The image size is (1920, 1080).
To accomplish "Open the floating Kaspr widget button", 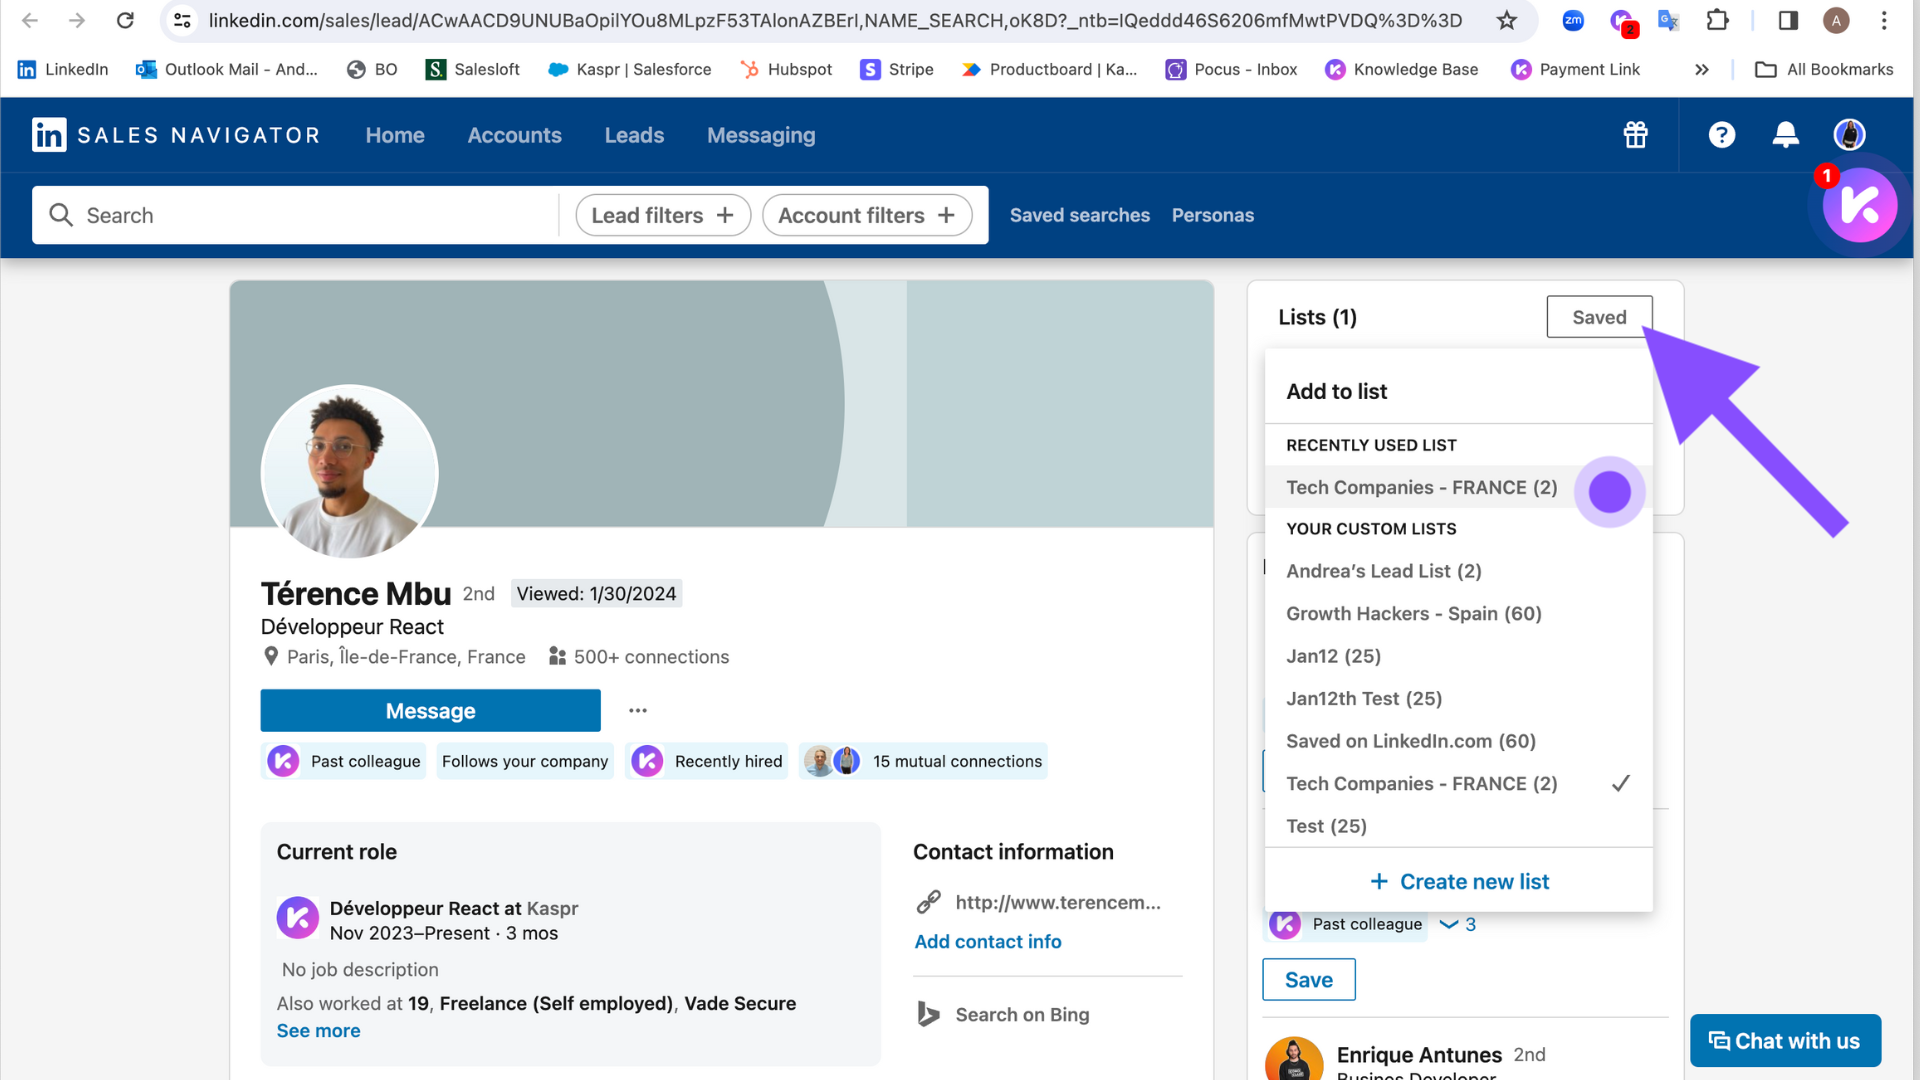I will (x=1860, y=205).
